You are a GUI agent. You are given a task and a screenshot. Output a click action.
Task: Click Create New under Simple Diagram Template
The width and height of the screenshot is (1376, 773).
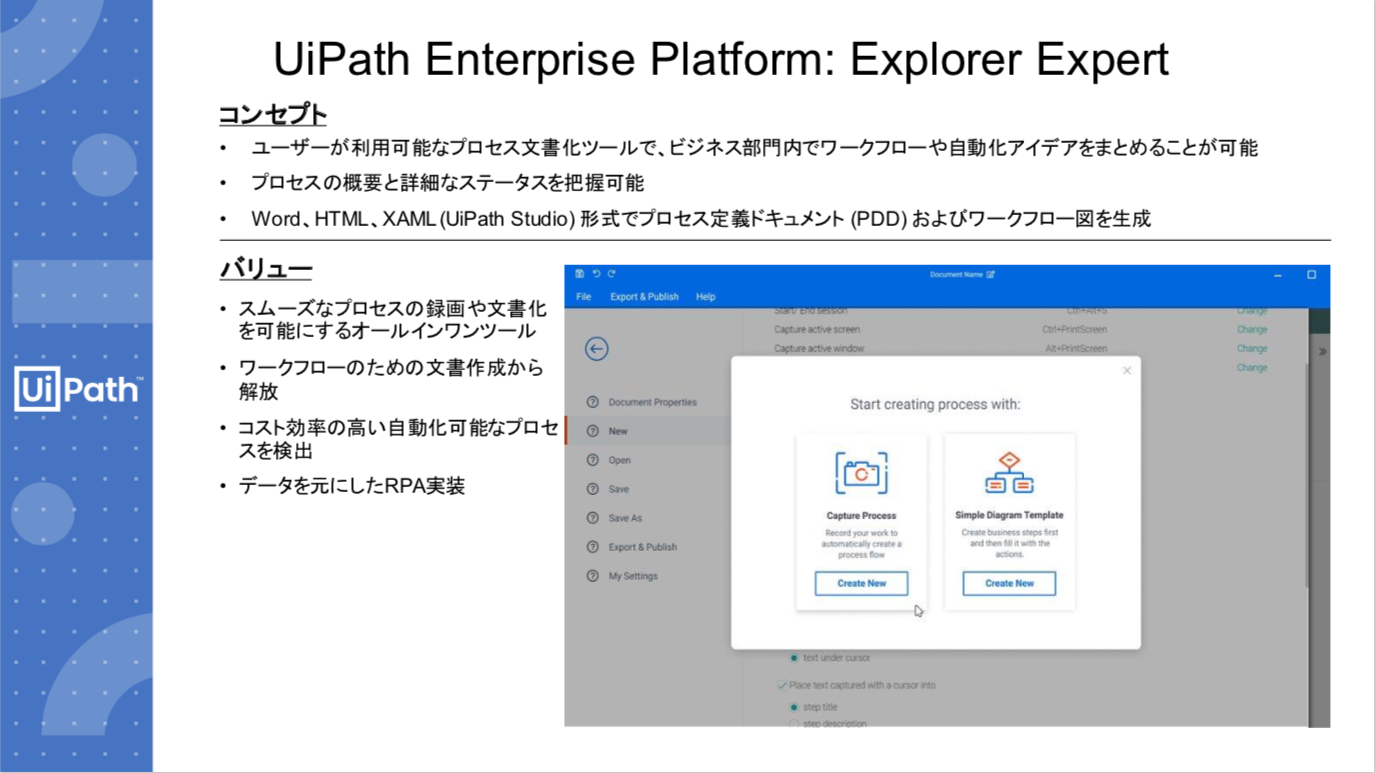[x=1009, y=583]
